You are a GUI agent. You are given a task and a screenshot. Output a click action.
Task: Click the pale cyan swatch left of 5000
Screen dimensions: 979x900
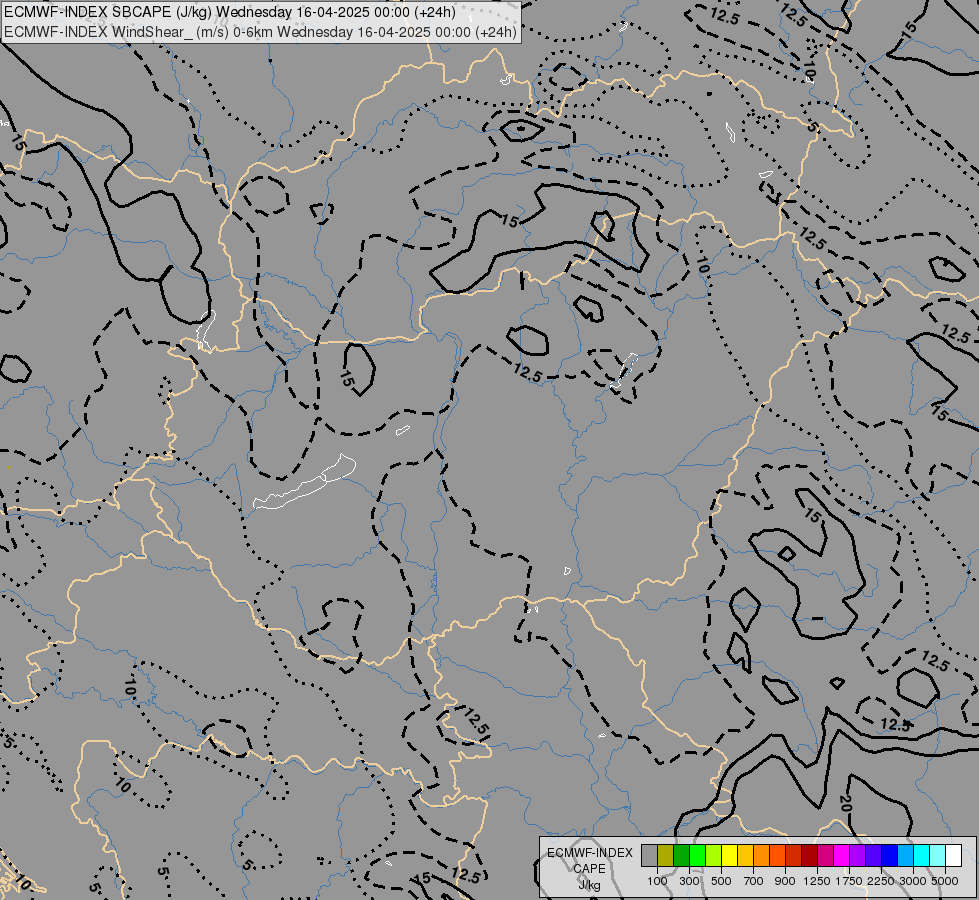(x=937, y=855)
